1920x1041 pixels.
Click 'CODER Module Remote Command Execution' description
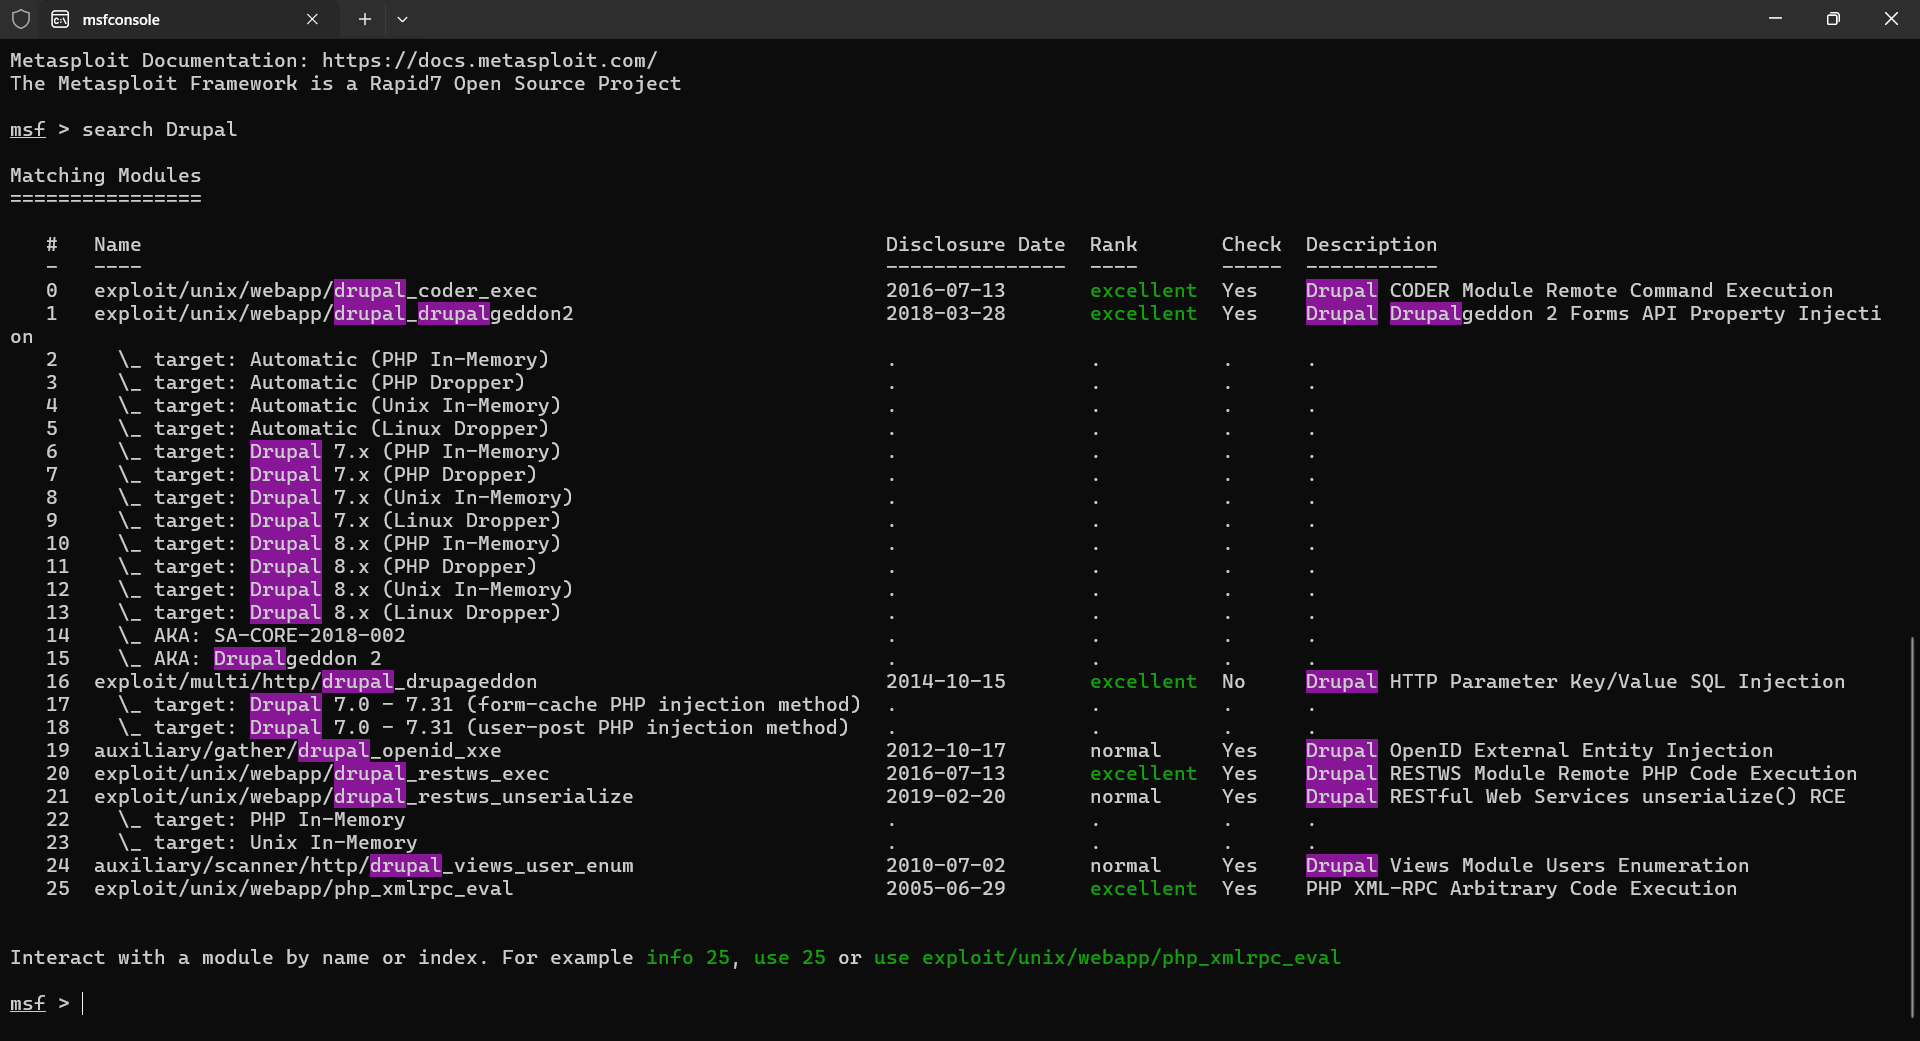coord(1612,291)
